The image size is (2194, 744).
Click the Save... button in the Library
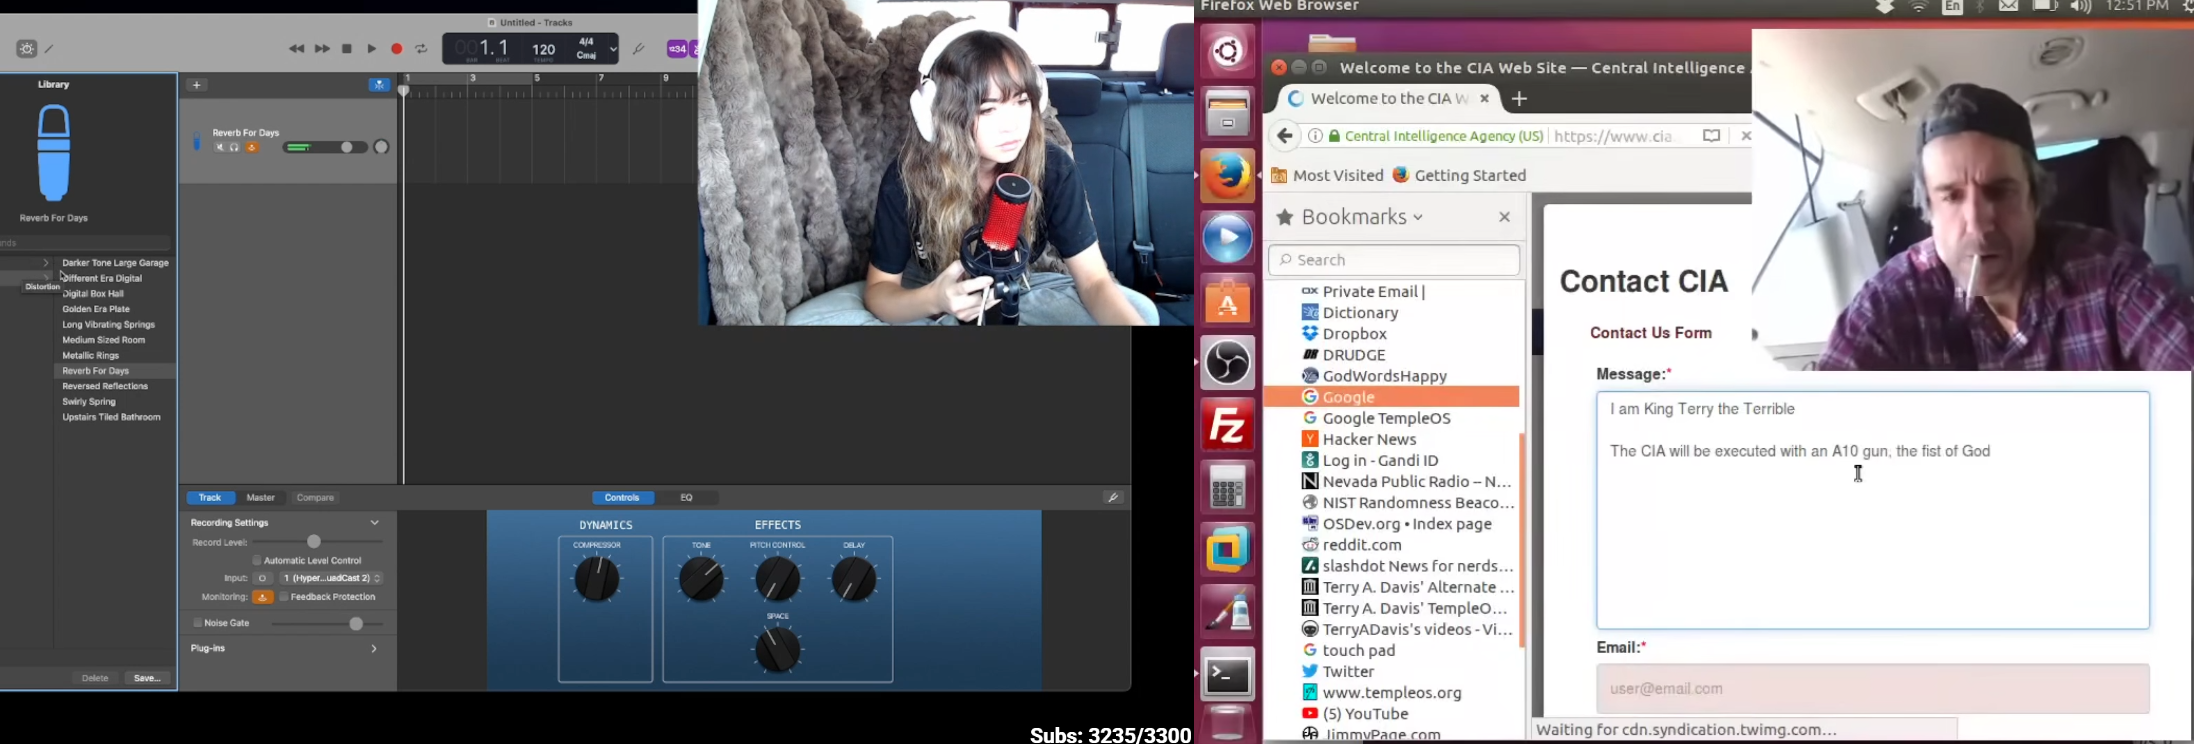click(147, 678)
